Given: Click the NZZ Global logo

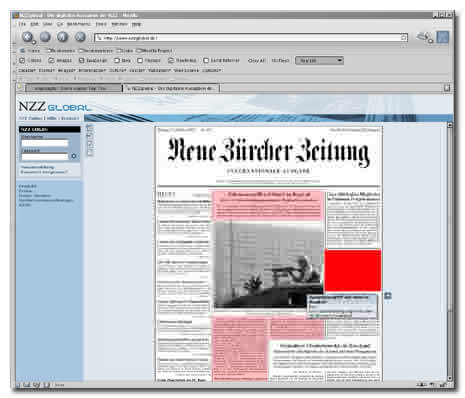Looking at the screenshot, I should [55, 107].
